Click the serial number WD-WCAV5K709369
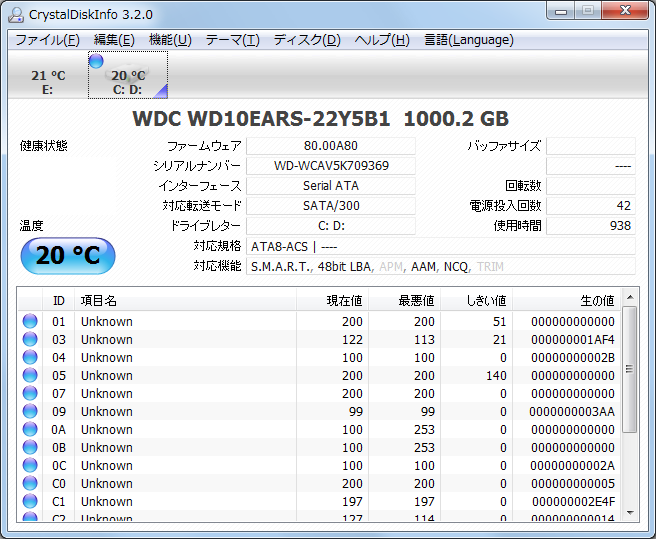The height and width of the screenshot is (539, 656). (x=331, y=166)
